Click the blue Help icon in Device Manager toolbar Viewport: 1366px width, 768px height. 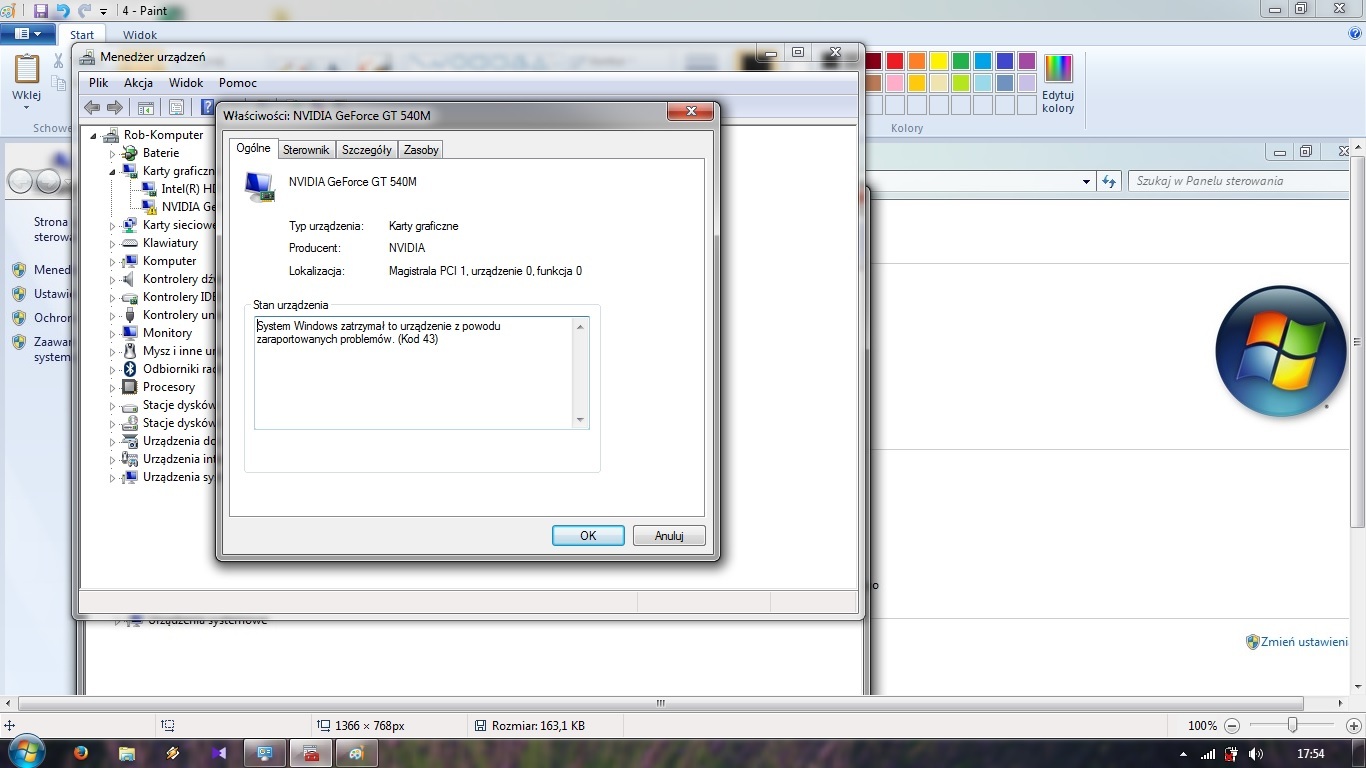pos(207,107)
